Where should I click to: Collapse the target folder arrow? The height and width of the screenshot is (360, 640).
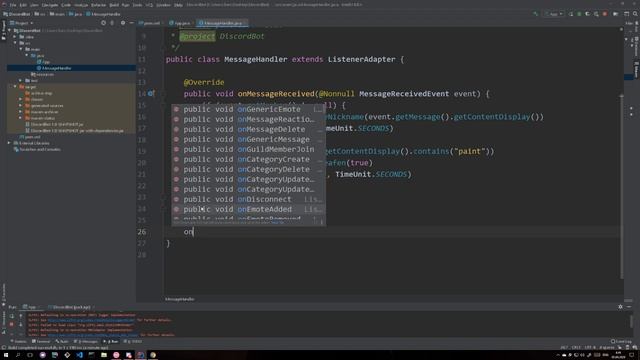pyautogui.click(x=15, y=87)
